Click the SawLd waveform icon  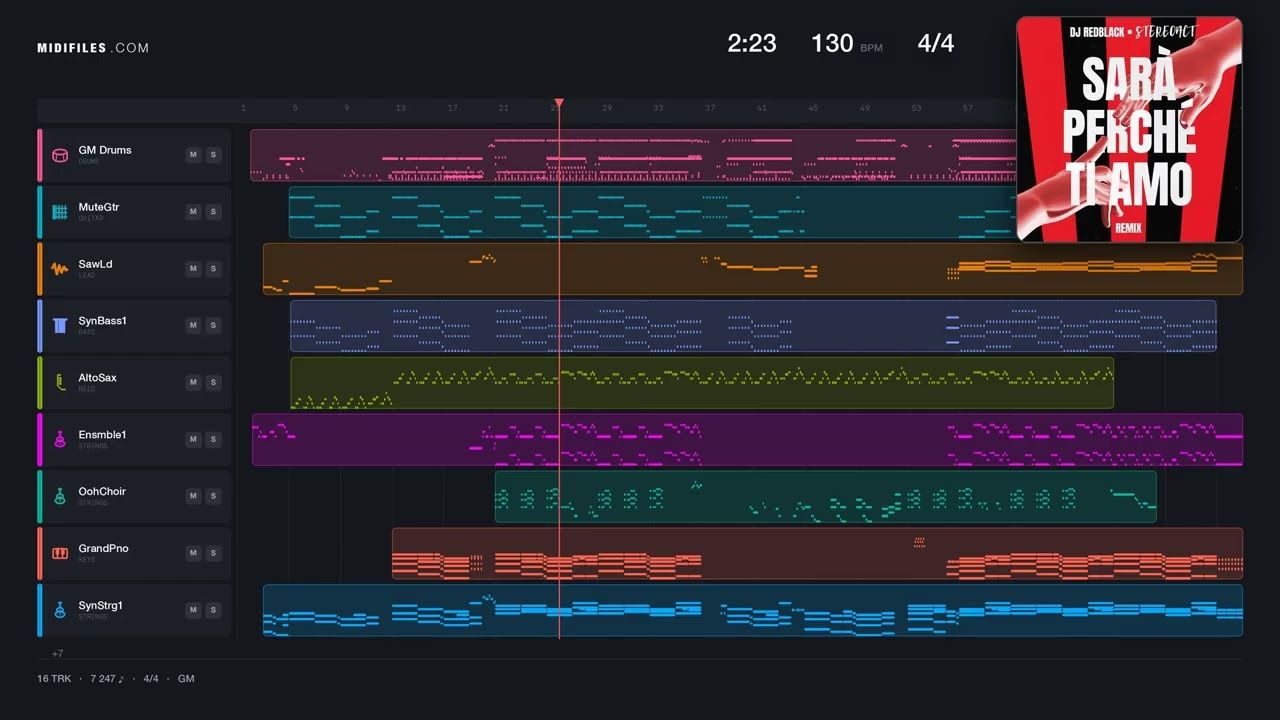pos(60,269)
